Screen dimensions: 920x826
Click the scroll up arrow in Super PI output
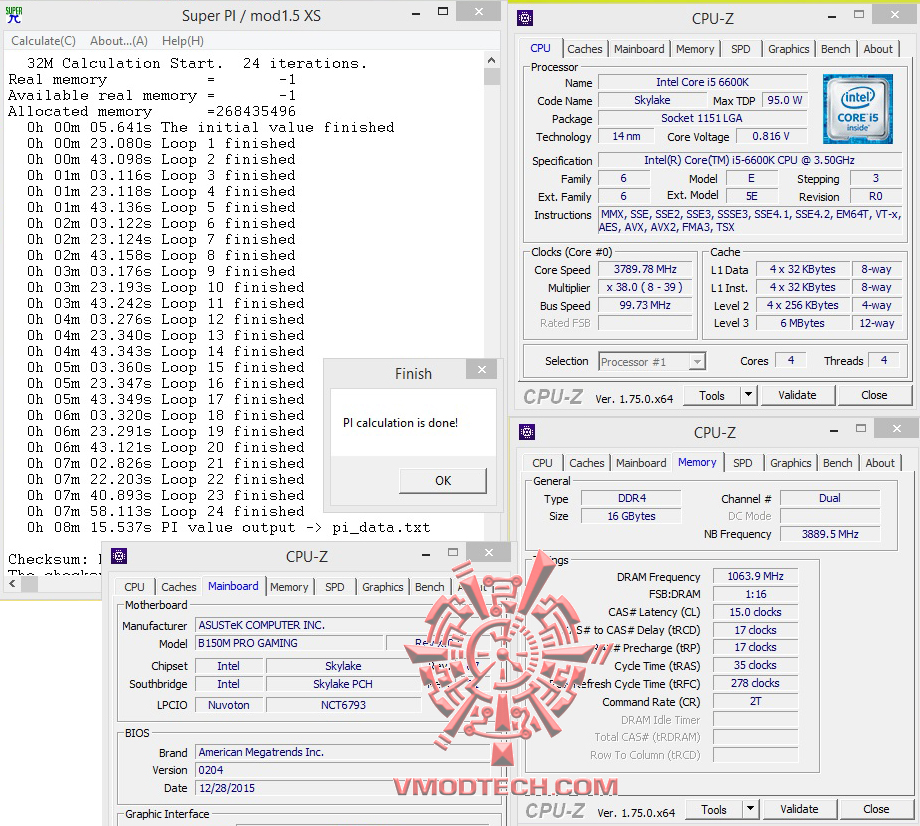pyautogui.click(x=491, y=60)
